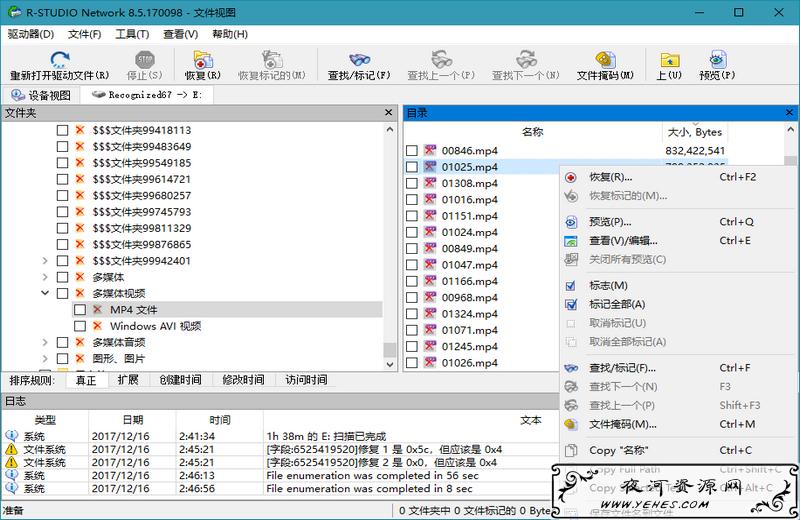Open the 工具(T) menu
Image resolution: width=800 pixels, height=520 pixels.
pyautogui.click(x=132, y=34)
